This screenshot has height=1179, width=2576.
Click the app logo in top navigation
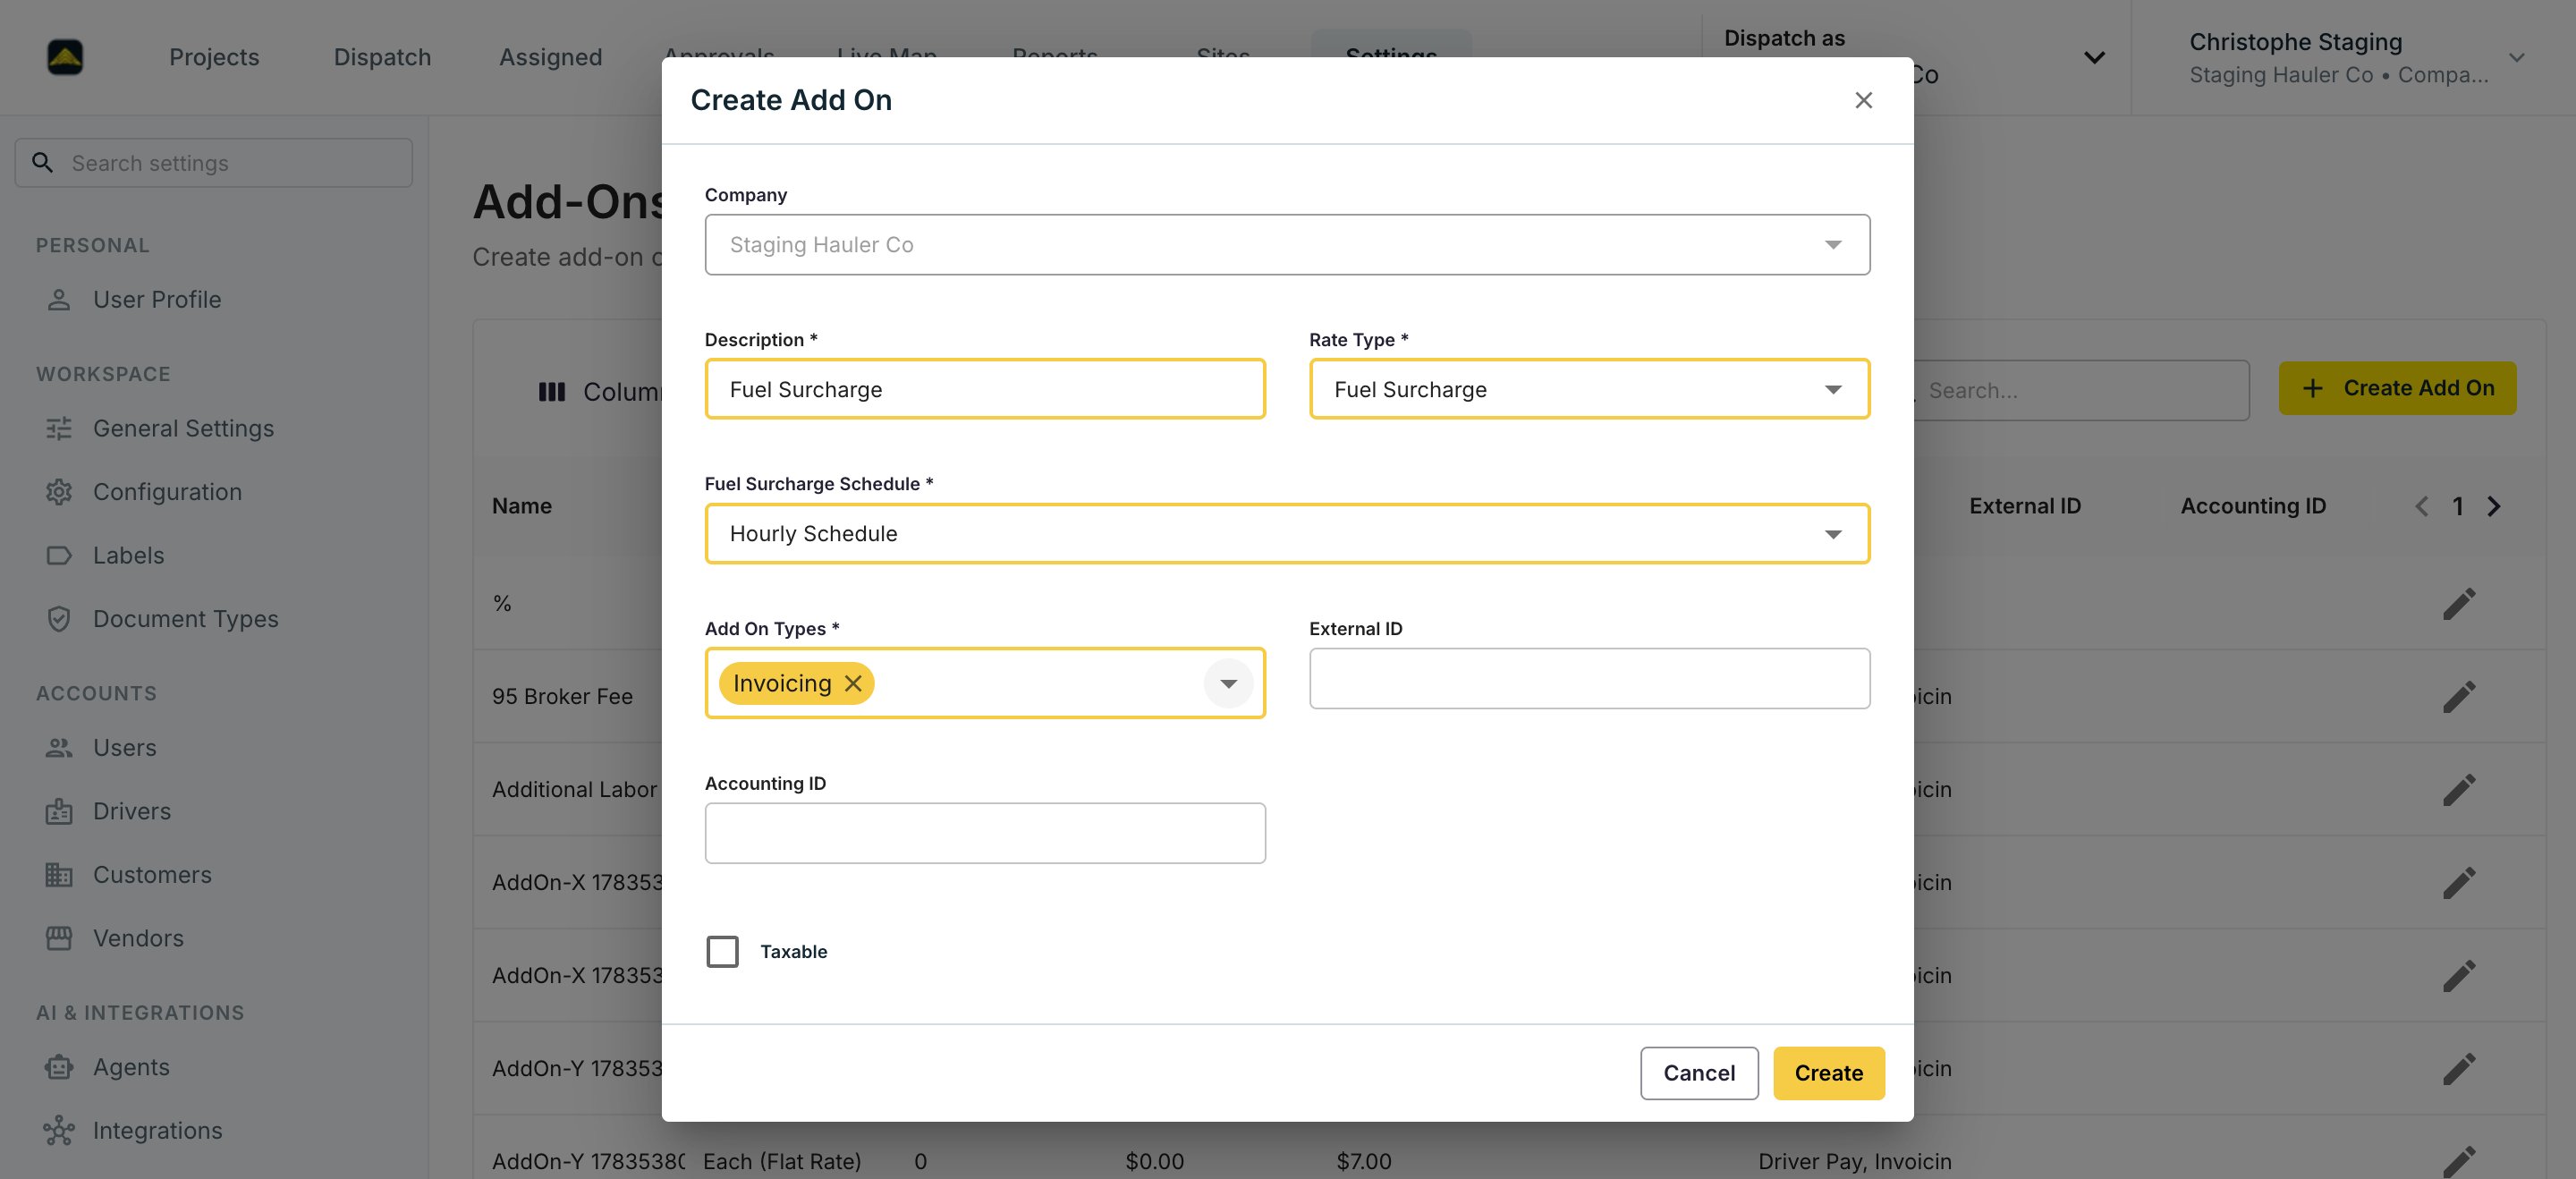tap(65, 57)
